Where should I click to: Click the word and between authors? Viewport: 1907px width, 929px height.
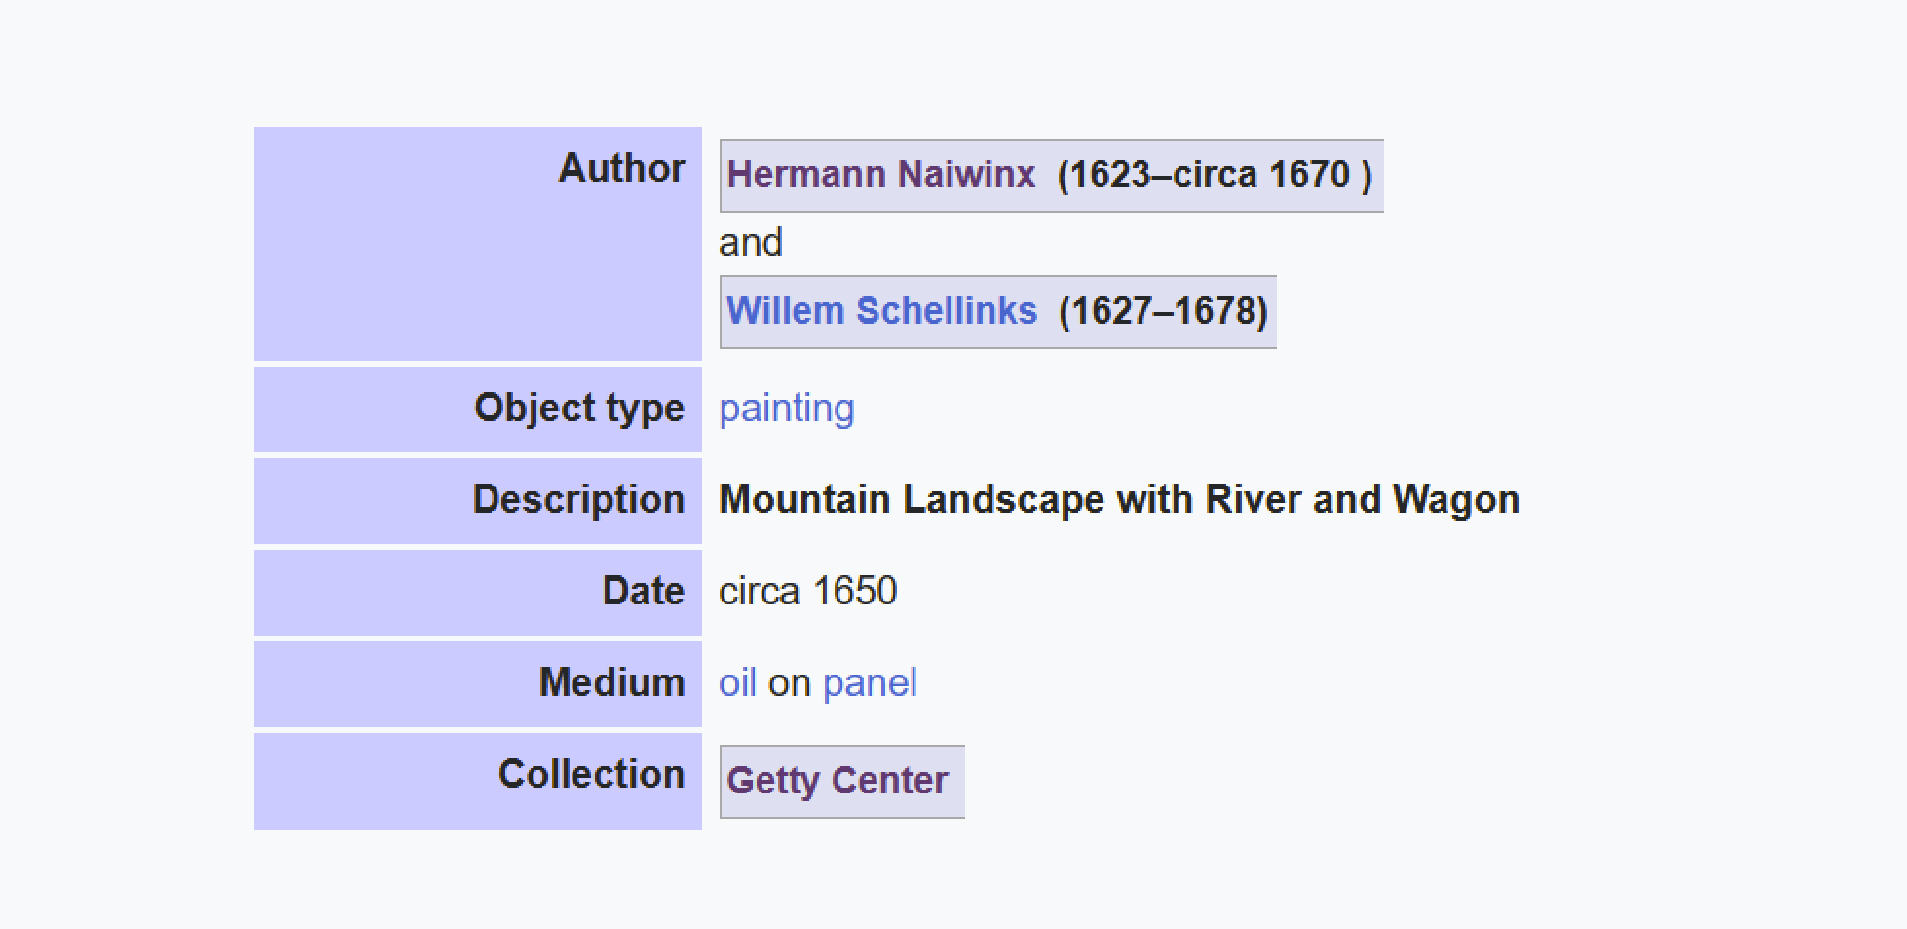pos(750,243)
